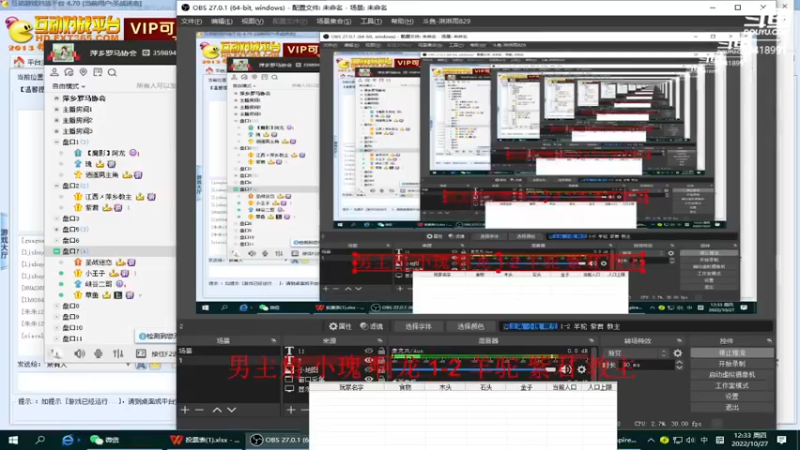Open the 场景集合(S) menu in OBS

(x=334, y=21)
